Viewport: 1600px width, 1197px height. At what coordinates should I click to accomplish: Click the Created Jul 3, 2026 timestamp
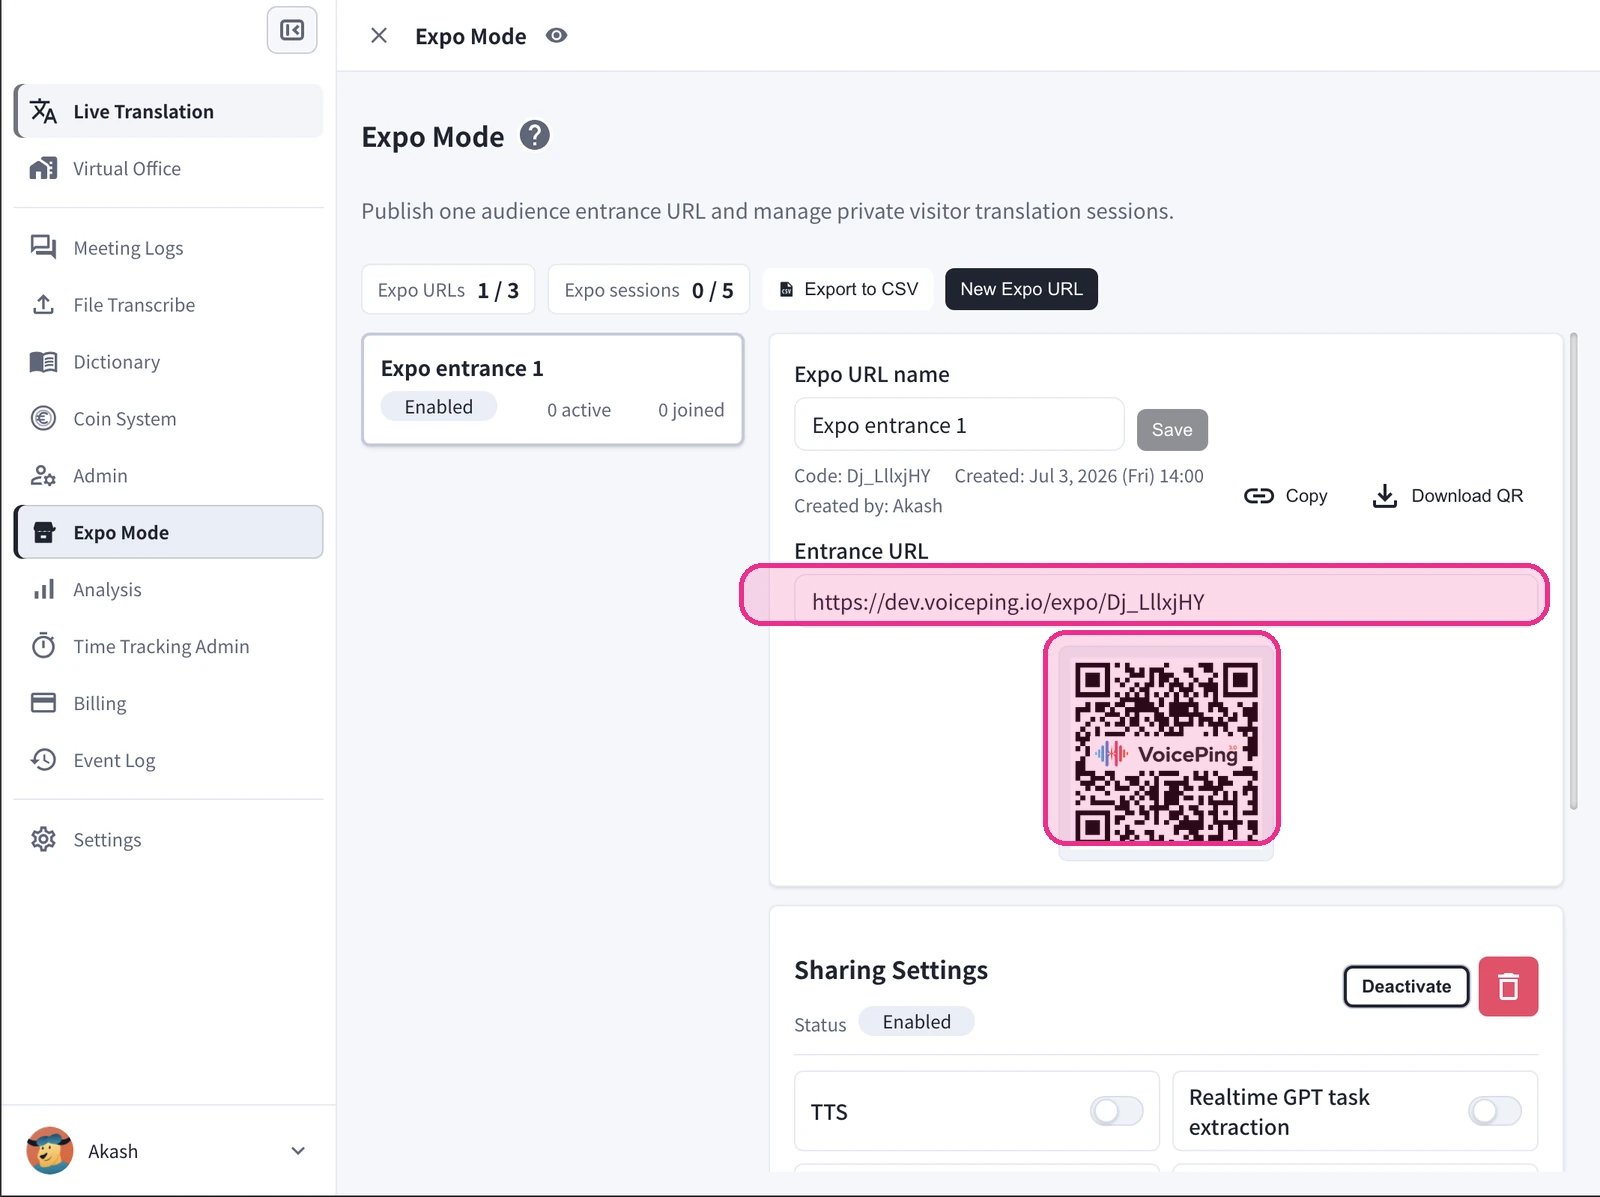(x=1079, y=476)
